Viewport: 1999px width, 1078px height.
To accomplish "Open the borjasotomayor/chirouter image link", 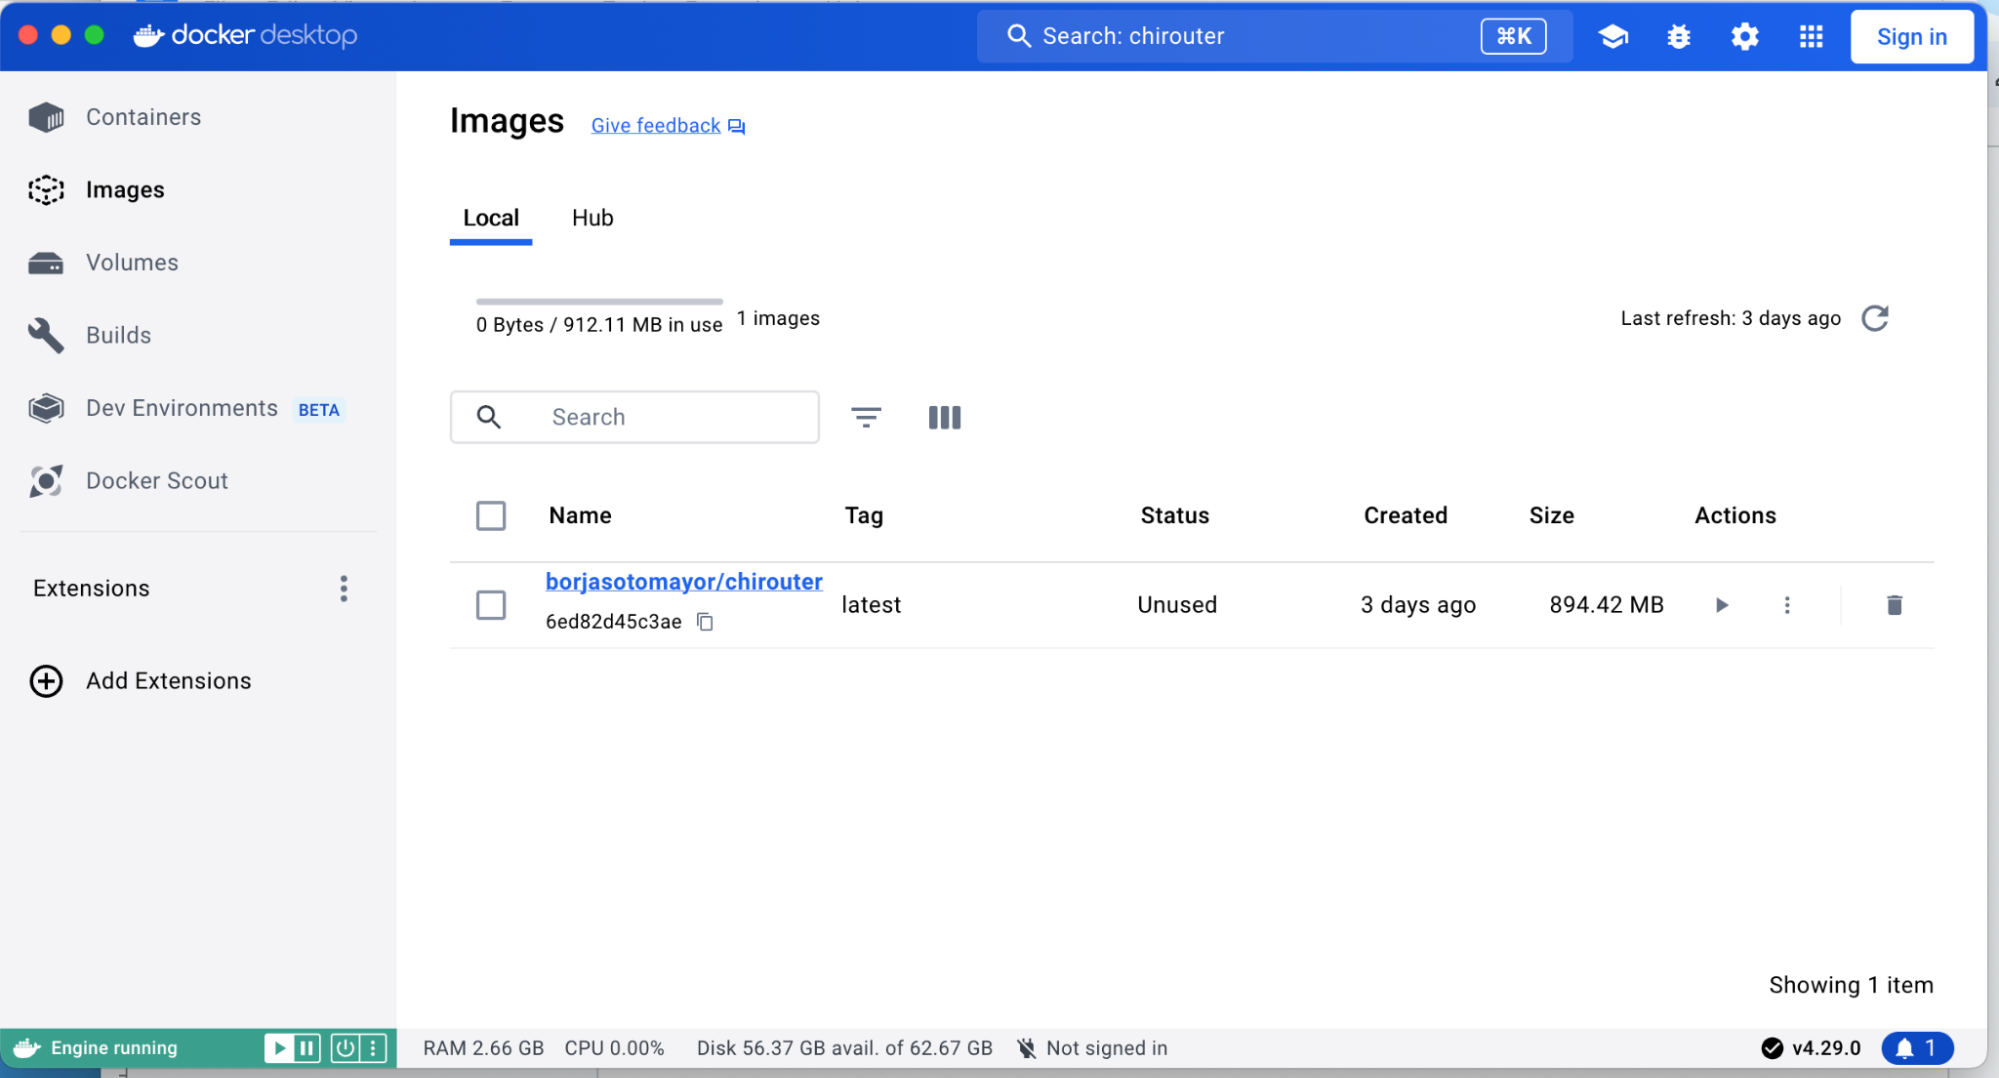I will pyautogui.click(x=684, y=582).
